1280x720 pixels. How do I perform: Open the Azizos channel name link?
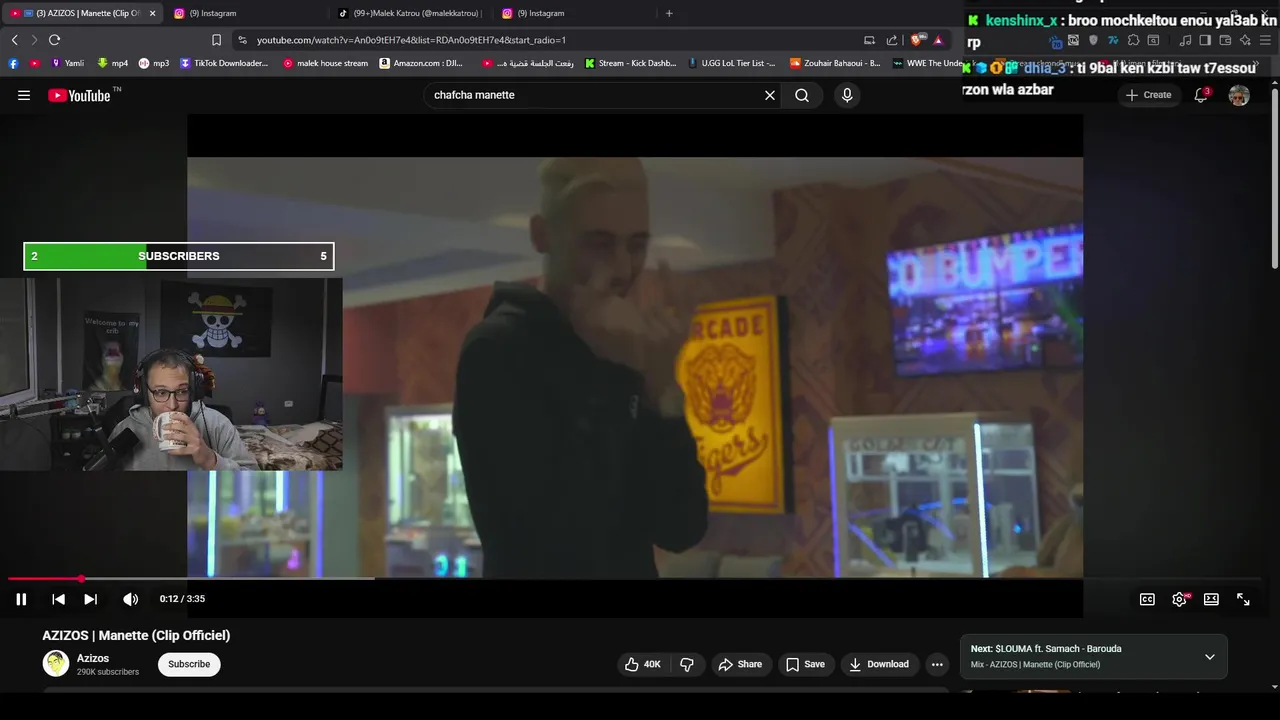[x=93, y=658]
